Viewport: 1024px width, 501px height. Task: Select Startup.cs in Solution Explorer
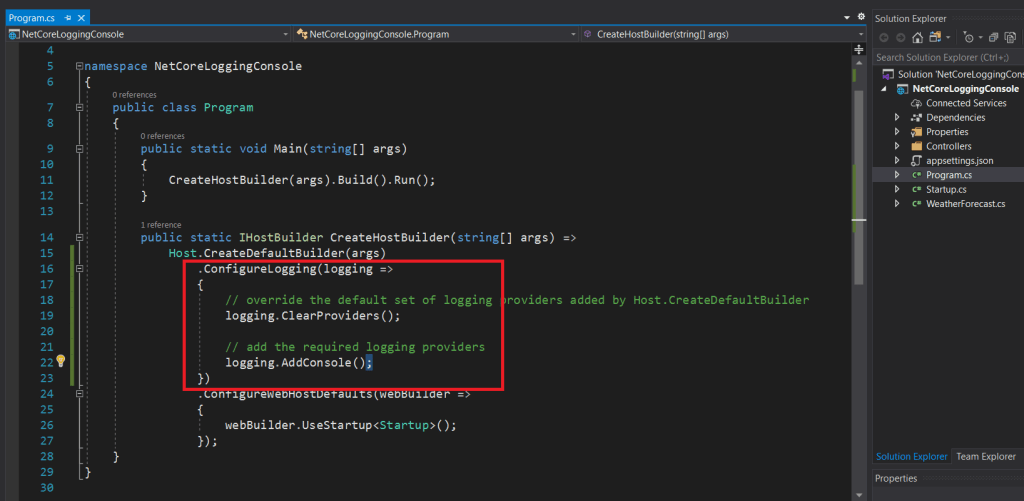[946, 189]
